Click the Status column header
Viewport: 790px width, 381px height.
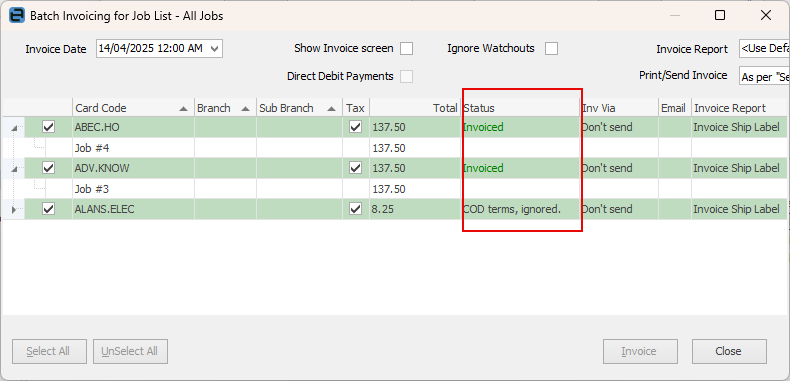[520, 108]
